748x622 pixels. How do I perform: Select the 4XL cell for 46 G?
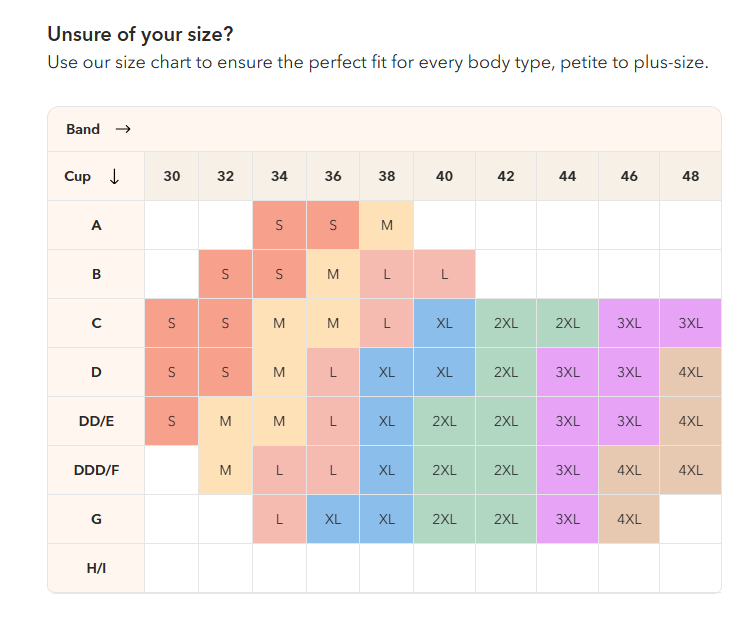pos(629,519)
